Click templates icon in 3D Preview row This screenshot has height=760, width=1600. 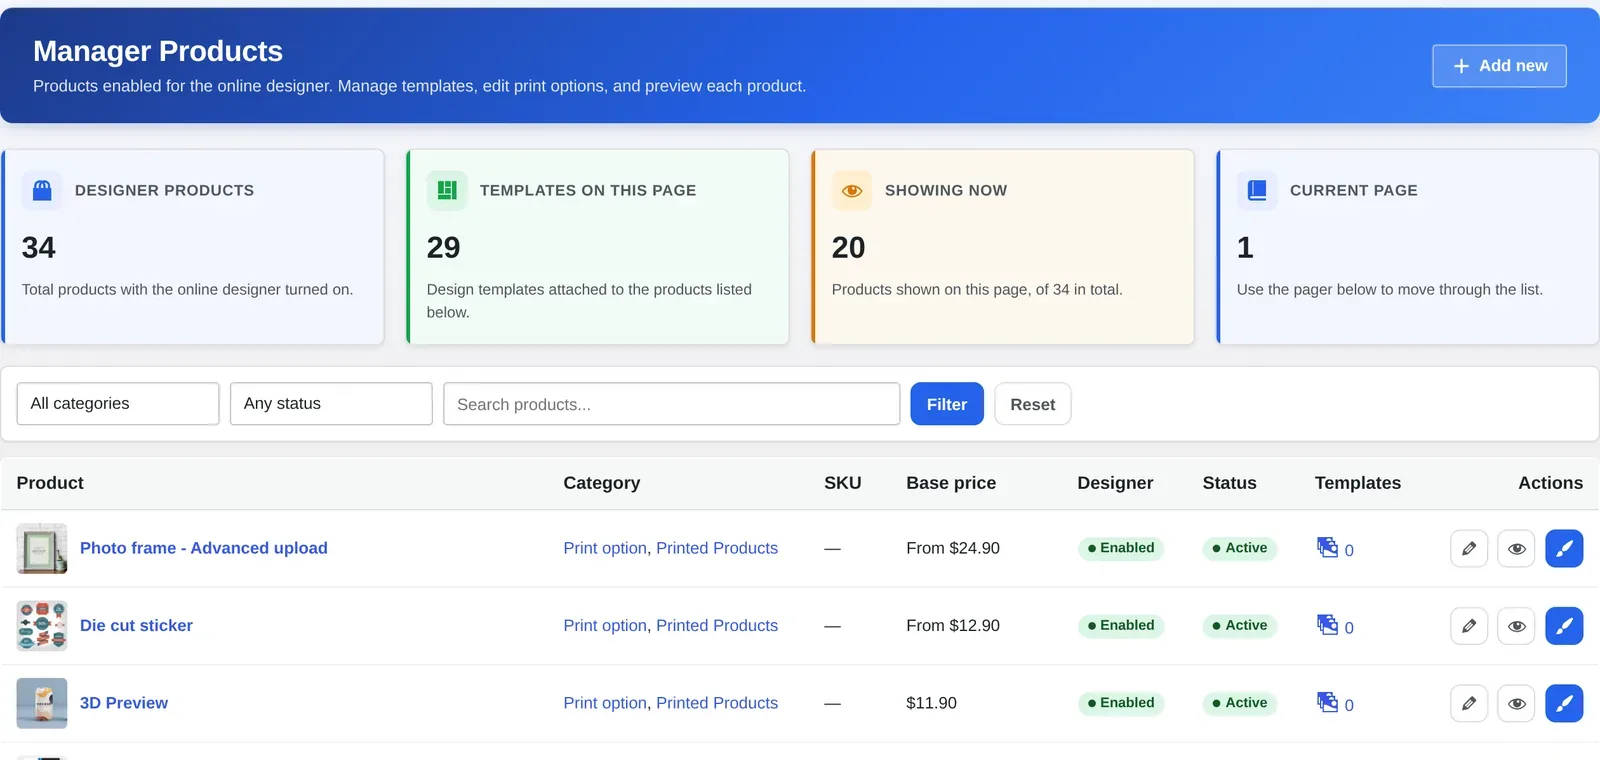(x=1327, y=702)
